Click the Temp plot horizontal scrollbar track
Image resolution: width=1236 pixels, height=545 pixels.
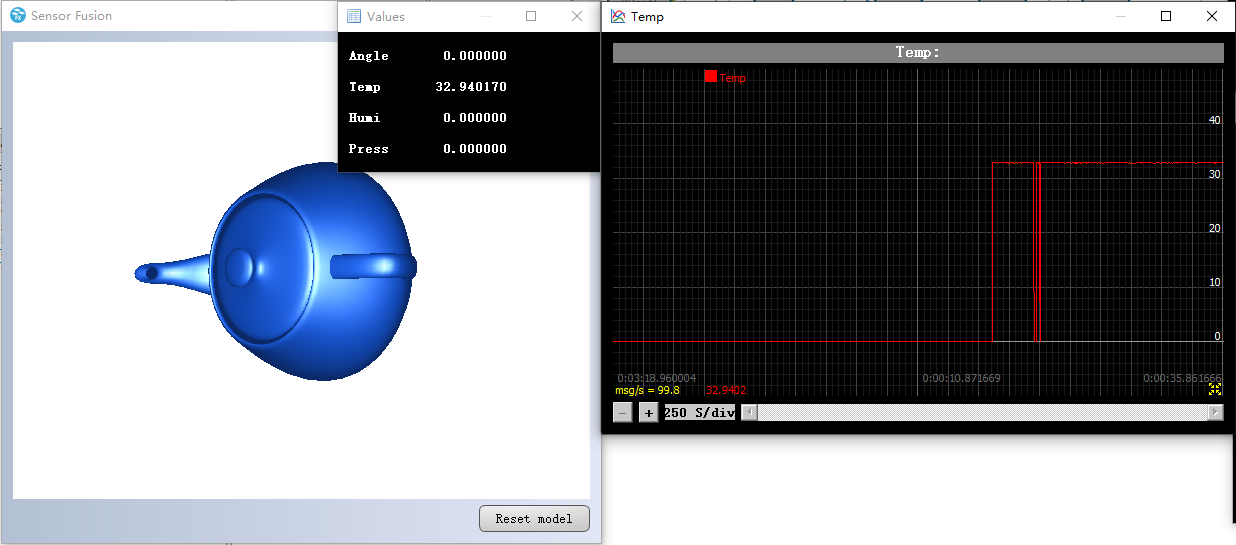click(x=983, y=412)
